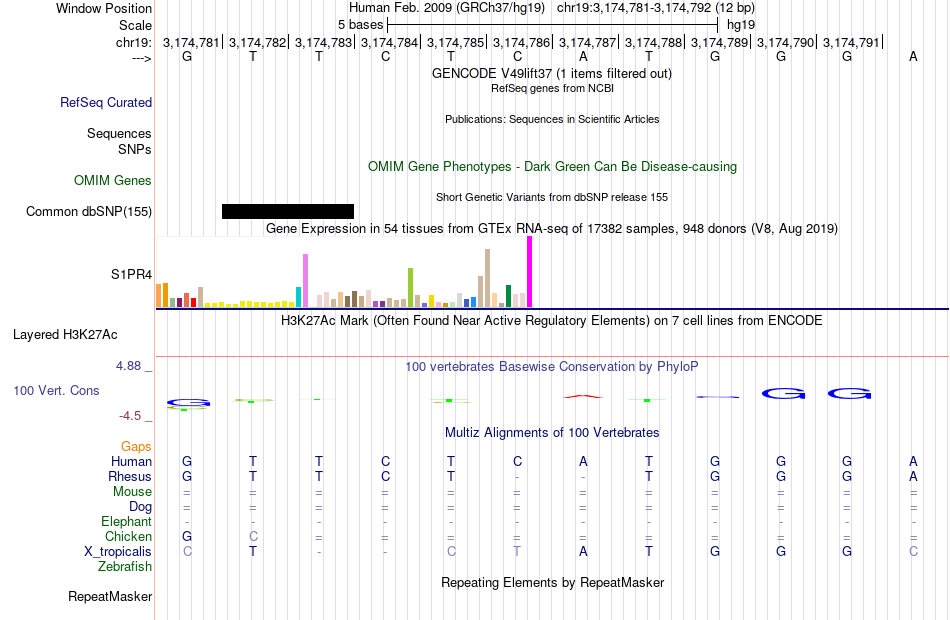The image size is (950, 620).
Task: Select the Human species row label
Action: click(x=131, y=462)
